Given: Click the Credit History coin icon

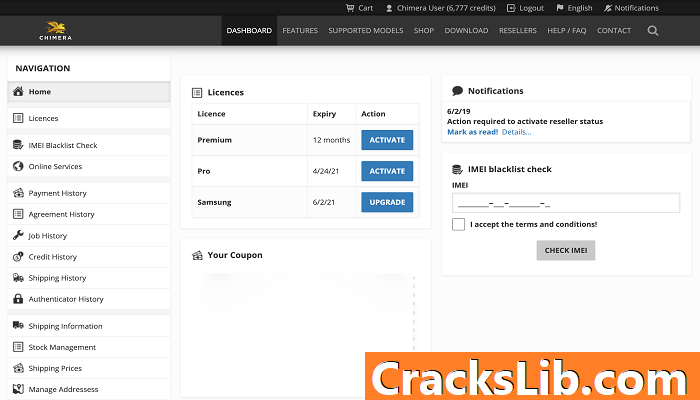Looking at the screenshot, I should (x=18, y=256).
